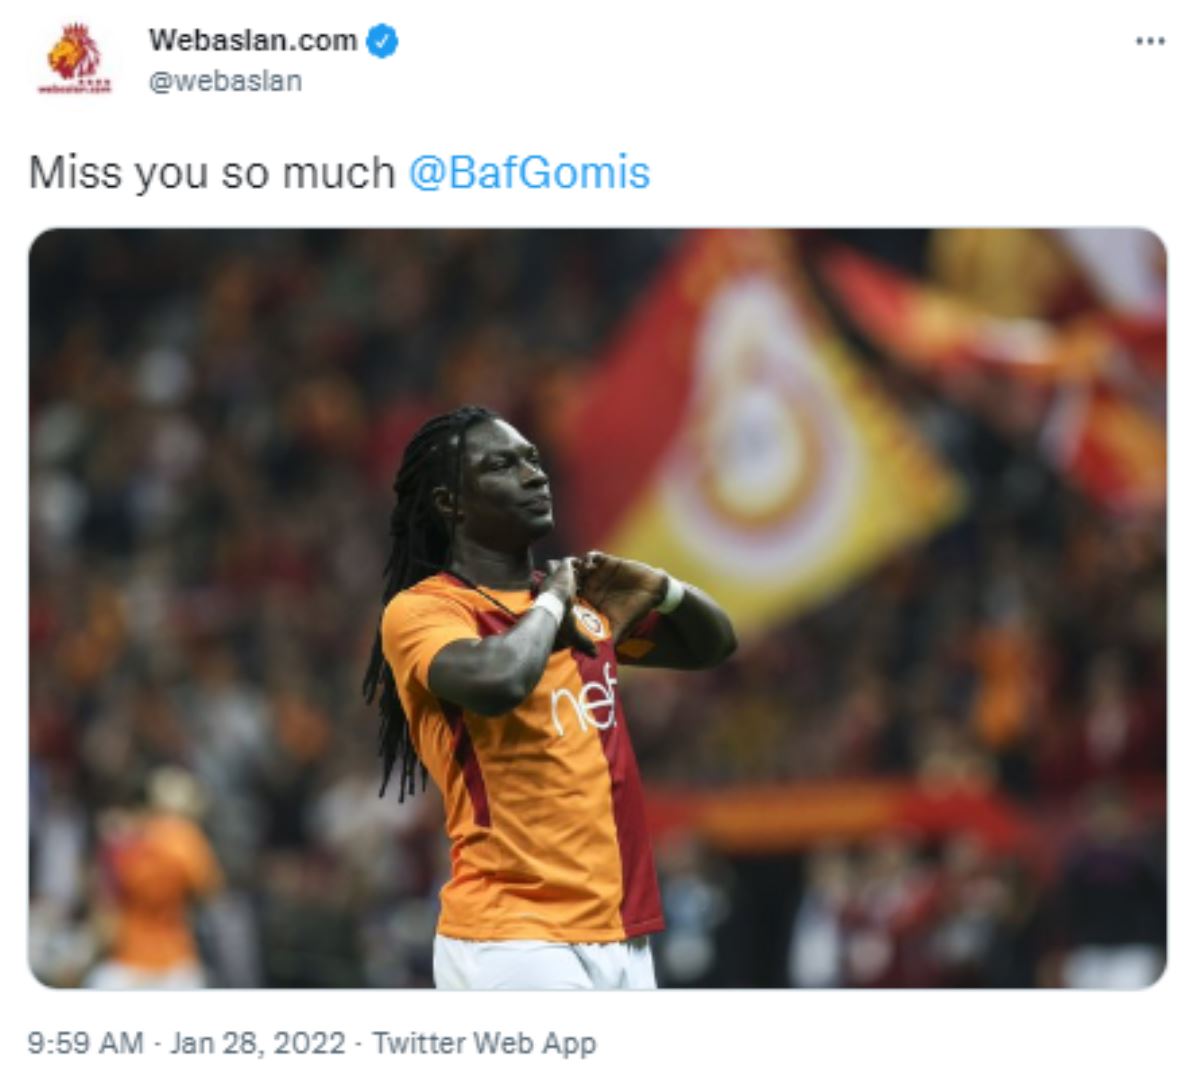Open the @BafGomis mention link
This screenshot has height=1092, width=1200.
[x=529, y=173]
